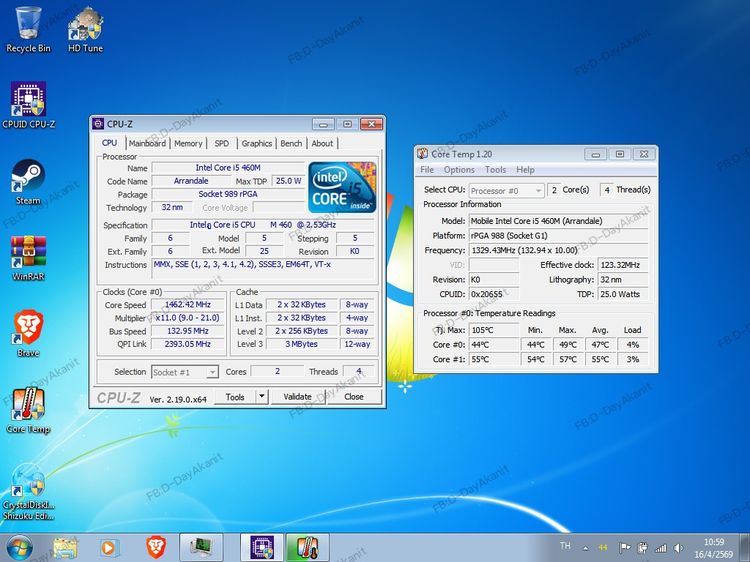
Task: Open the File menu in Core Temp
Action: [427, 170]
